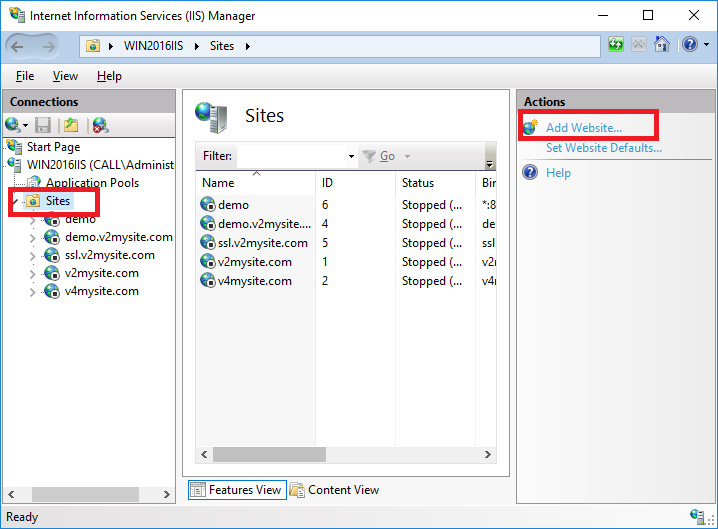Click the globe icon of v4mysite.com row
Viewport: 718px width, 529px height.
coord(208,281)
